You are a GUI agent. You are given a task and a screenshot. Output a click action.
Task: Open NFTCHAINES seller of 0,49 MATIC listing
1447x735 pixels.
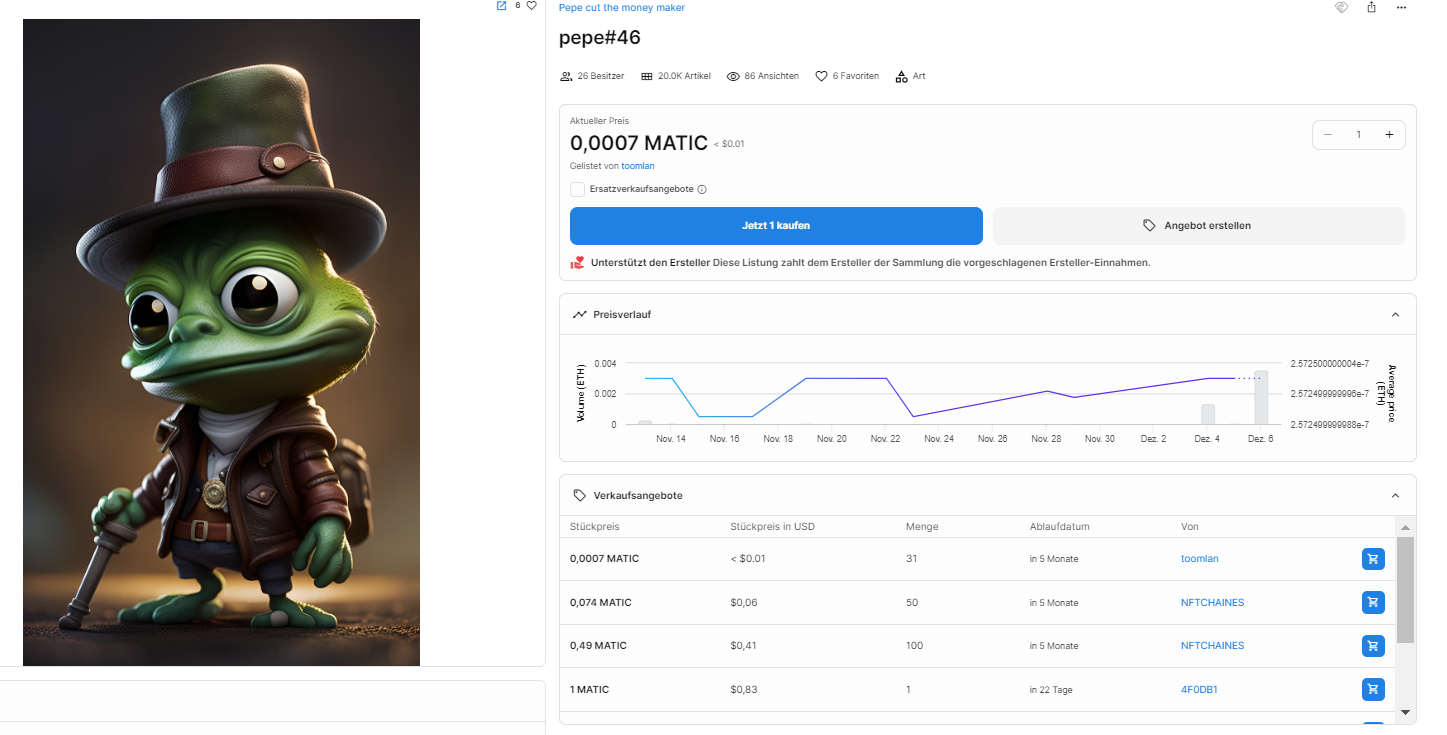tap(1213, 645)
